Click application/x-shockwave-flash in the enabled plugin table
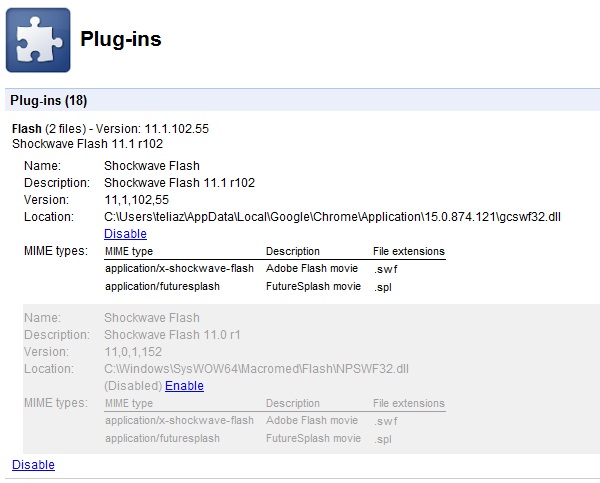 179,268
